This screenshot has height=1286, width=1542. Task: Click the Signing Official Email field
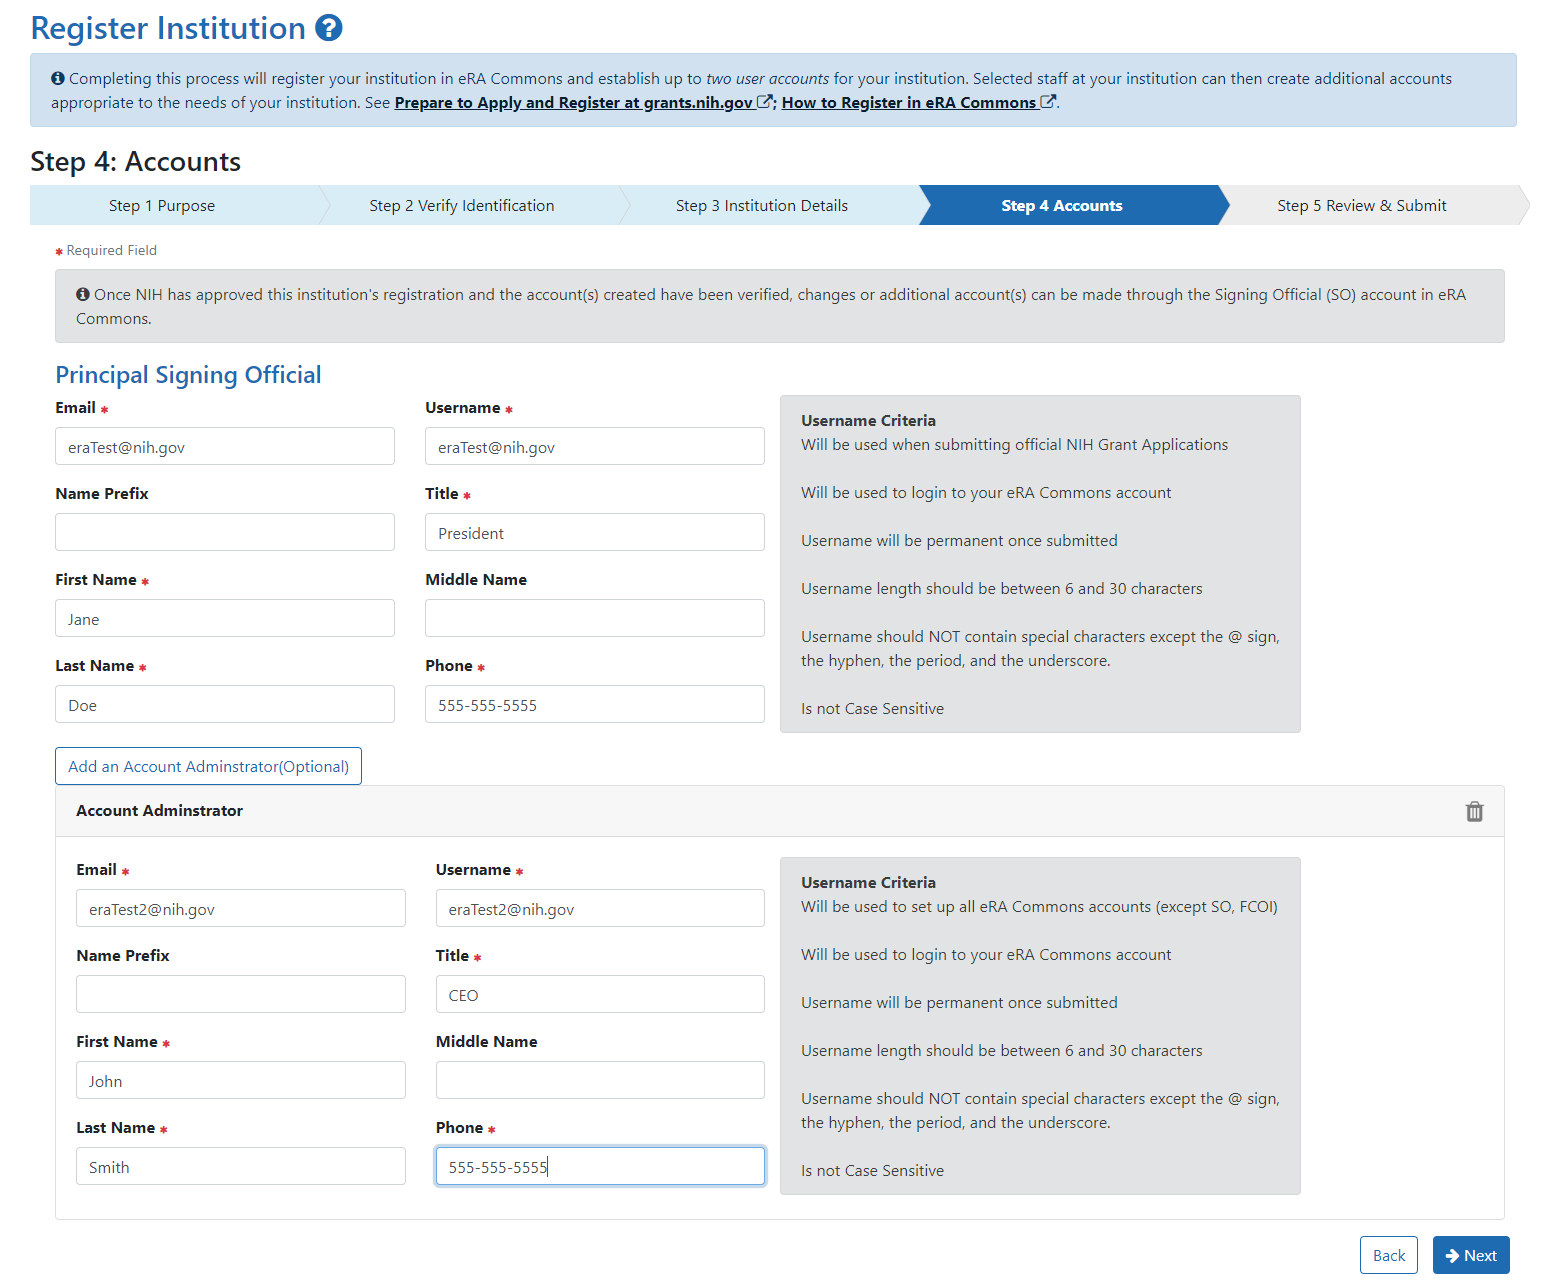coord(224,446)
